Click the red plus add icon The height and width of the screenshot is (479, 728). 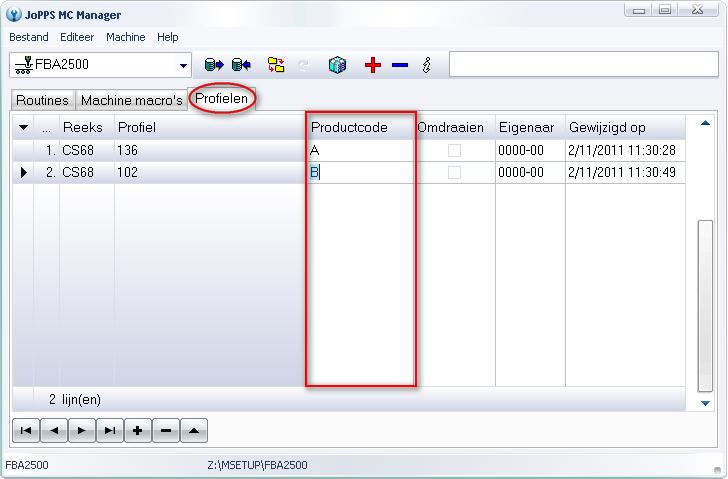(373, 65)
